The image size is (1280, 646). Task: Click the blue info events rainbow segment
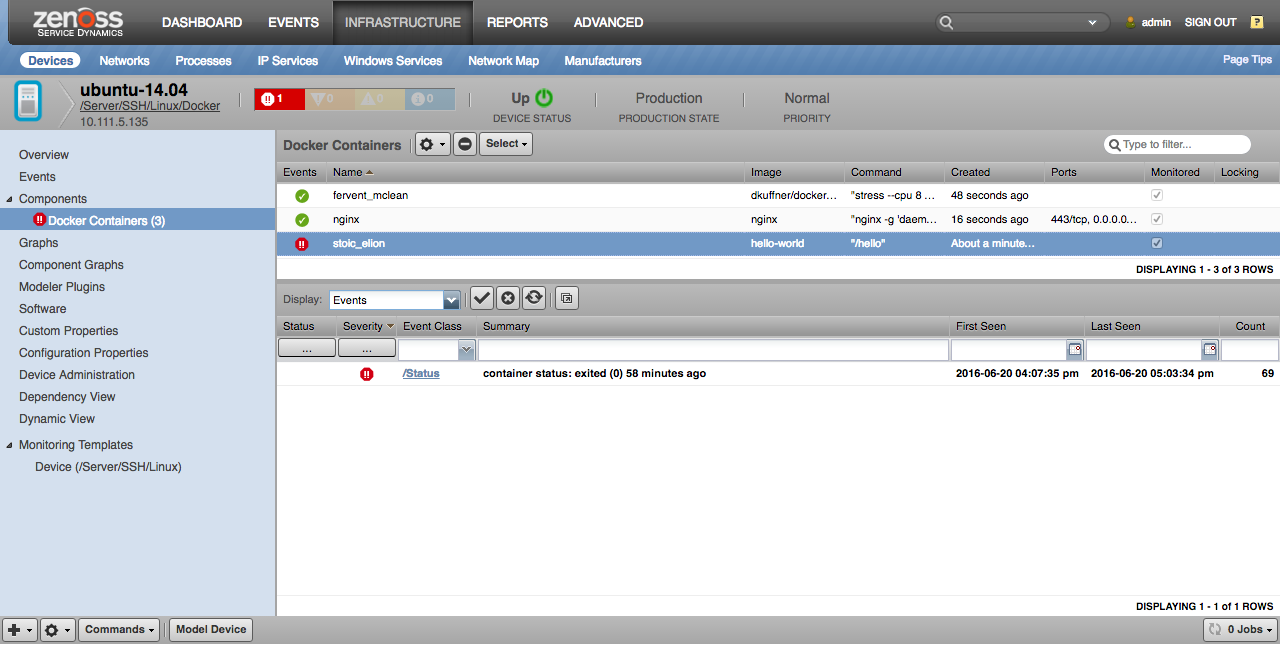coord(430,99)
